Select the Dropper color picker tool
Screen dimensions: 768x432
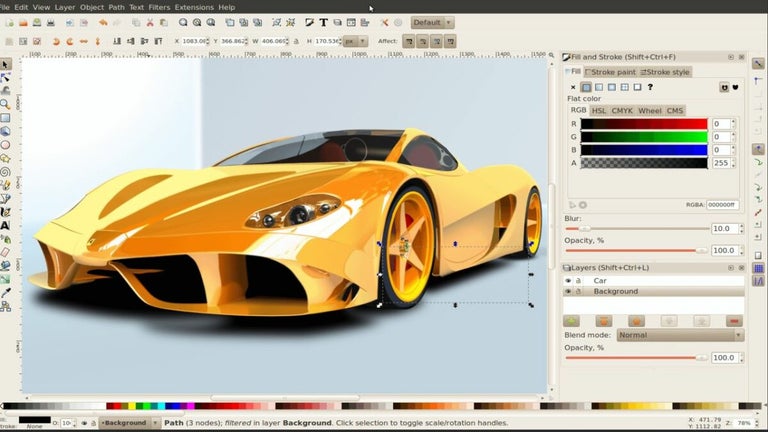(5, 293)
